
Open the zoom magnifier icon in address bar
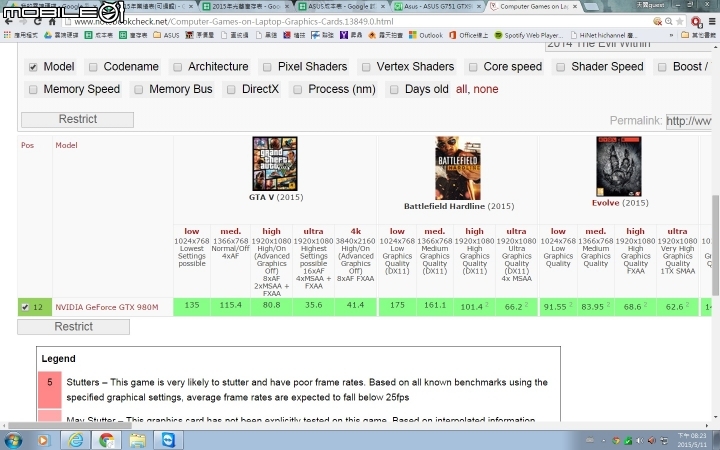(x=669, y=22)
